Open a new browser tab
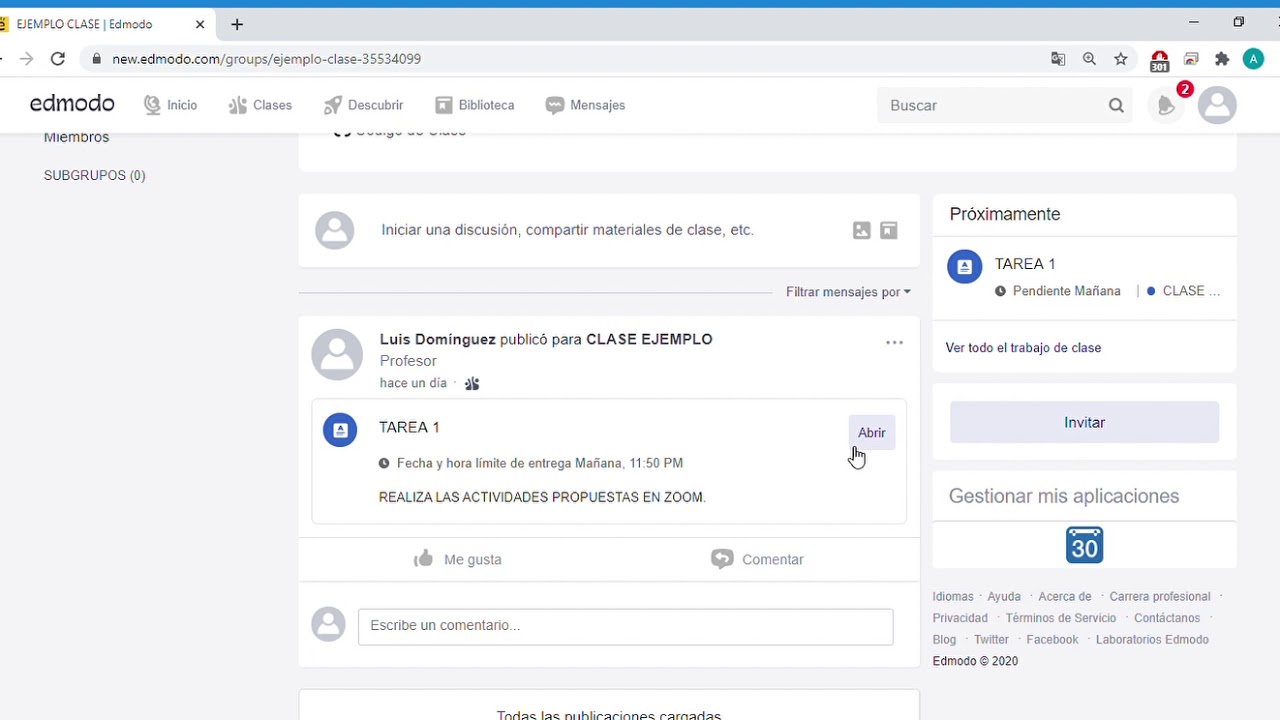Image resolution: width=1280 pixels, height=720 pixels. point(237,24)
